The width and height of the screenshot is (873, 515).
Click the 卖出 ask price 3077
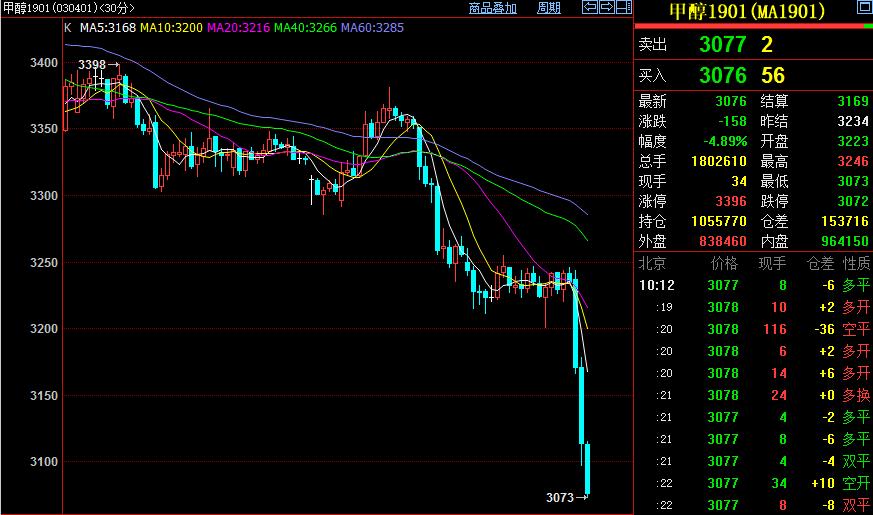(722, 45)
